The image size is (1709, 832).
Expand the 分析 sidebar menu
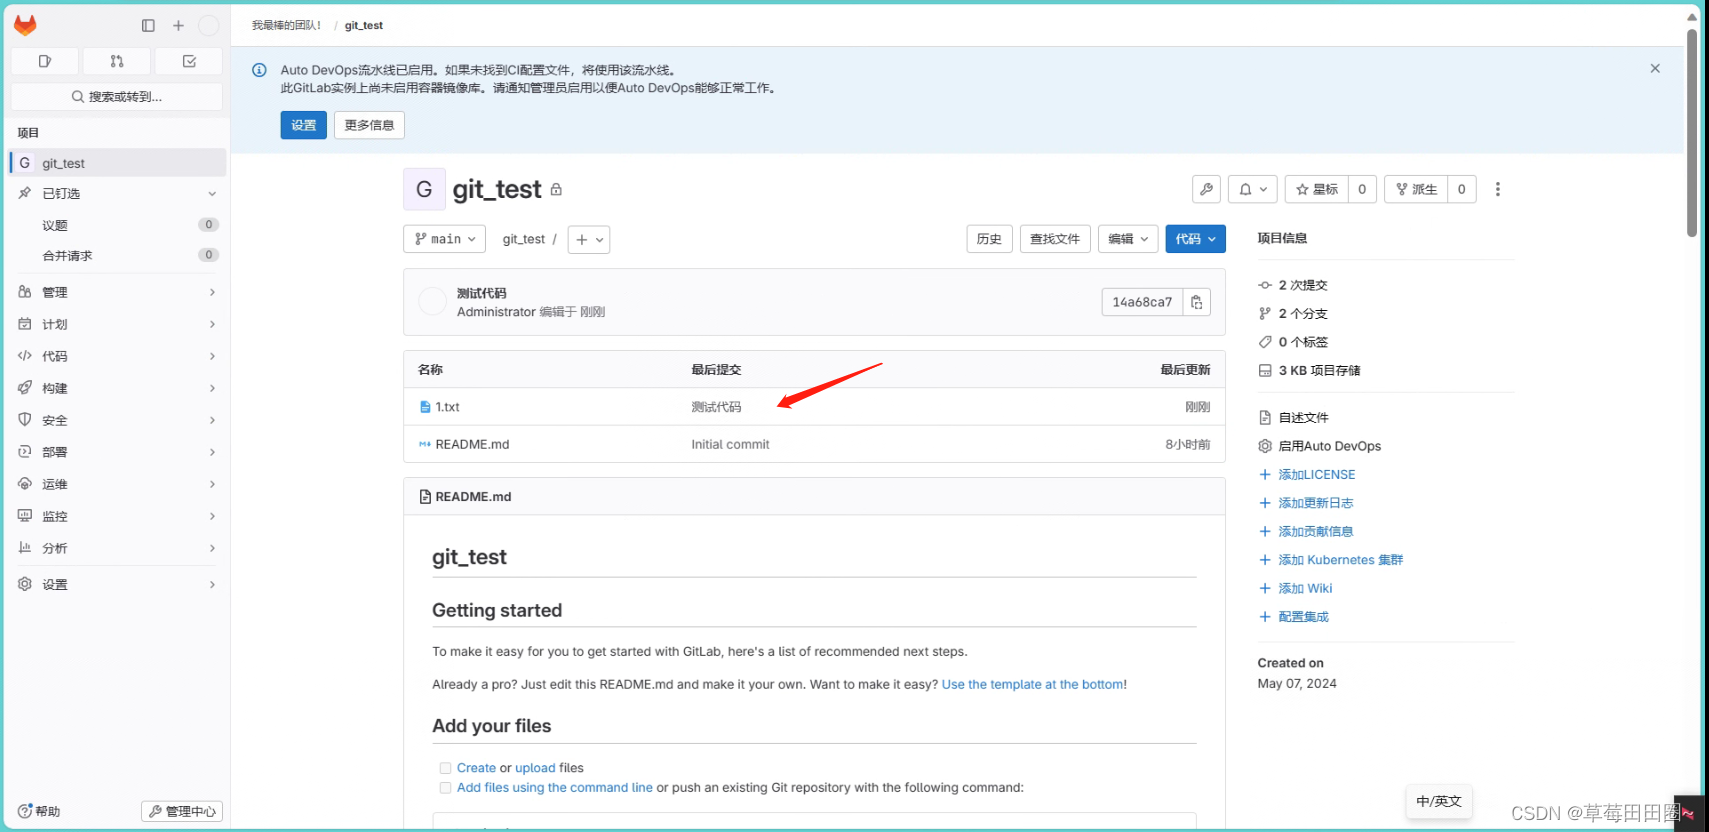pos(117,548)
